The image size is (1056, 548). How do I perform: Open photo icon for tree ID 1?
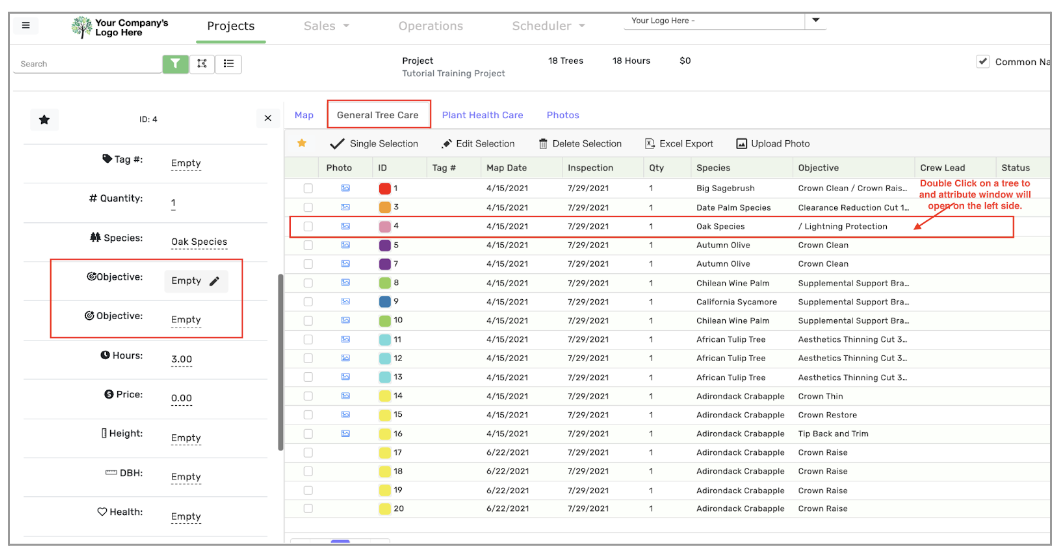345,188
